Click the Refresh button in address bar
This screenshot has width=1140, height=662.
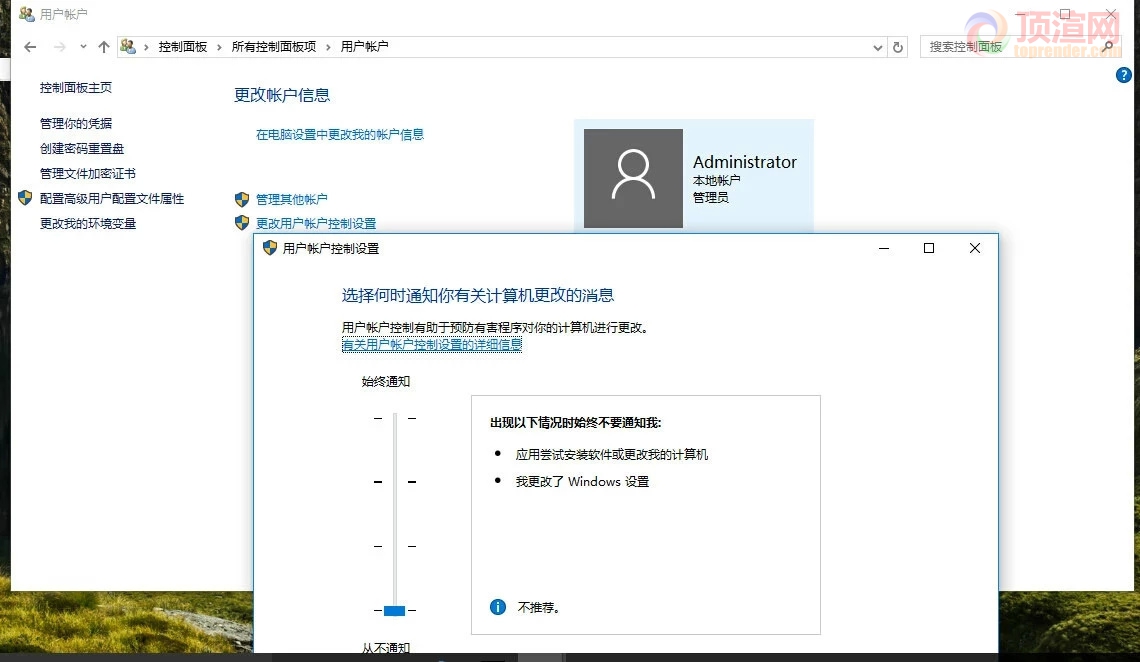point(898,47)
